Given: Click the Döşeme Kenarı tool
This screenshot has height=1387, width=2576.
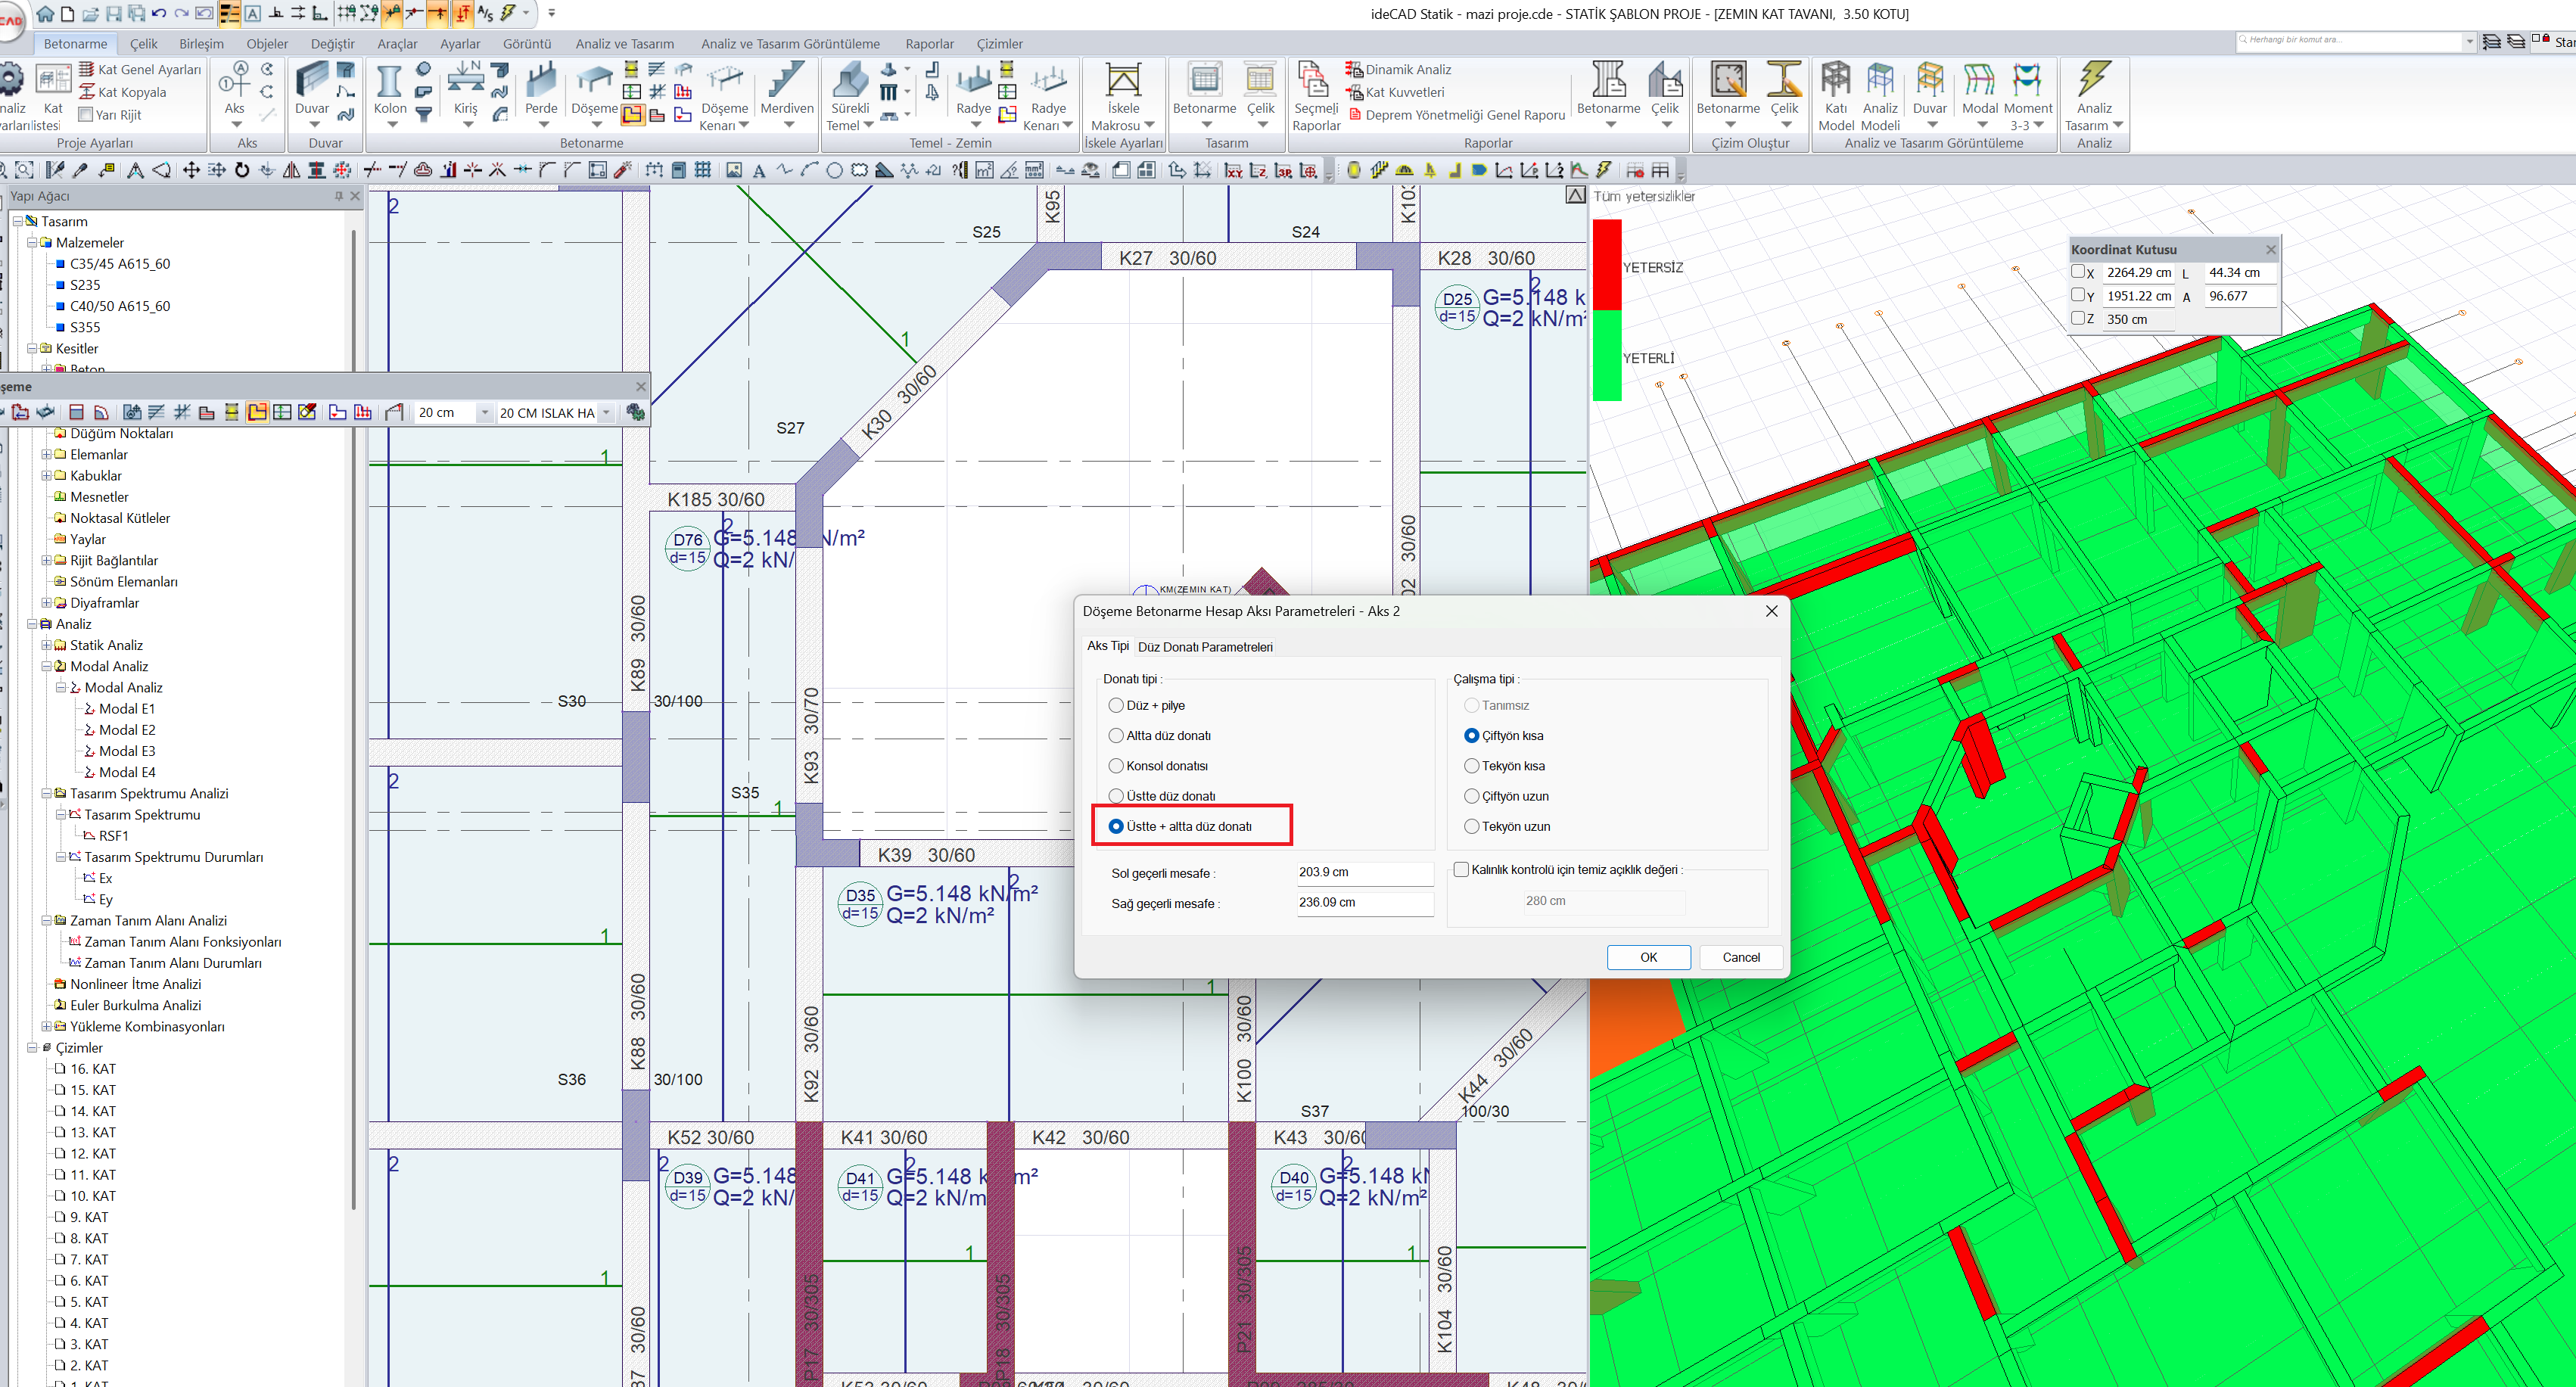Looking at the screenshot, I should [724, 96].
